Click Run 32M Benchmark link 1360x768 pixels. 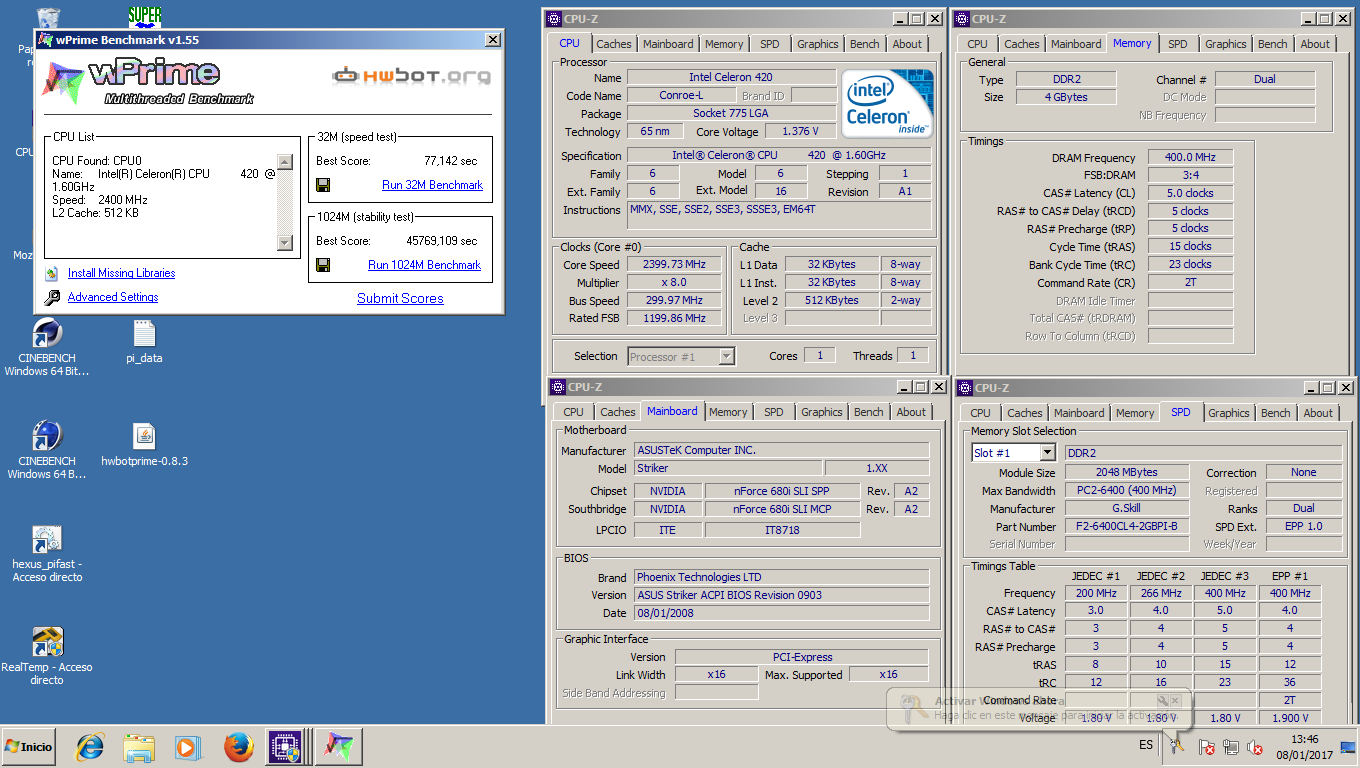click(432, 185)
